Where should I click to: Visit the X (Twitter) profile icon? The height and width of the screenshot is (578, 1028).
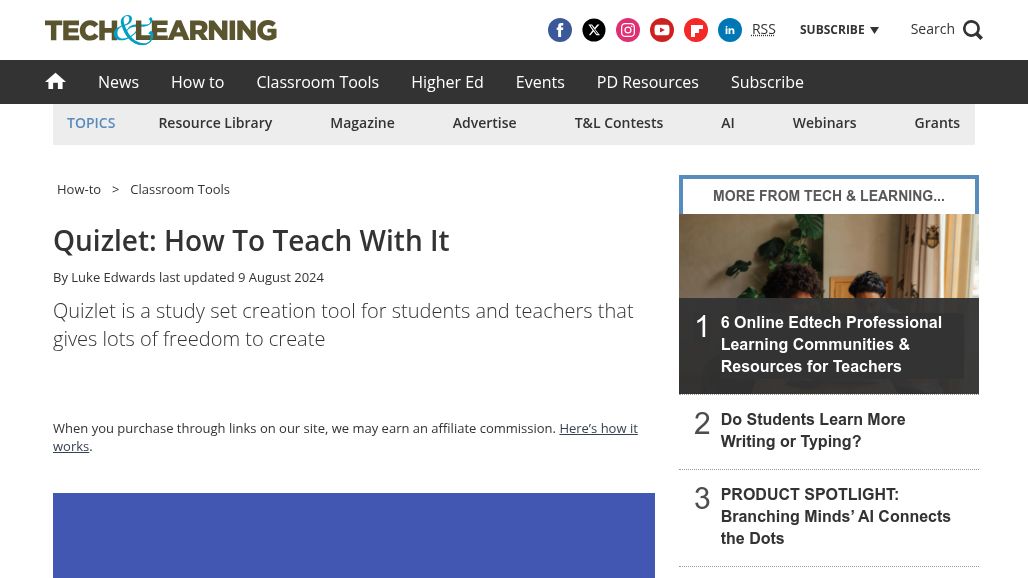click(x=593, y=30)
